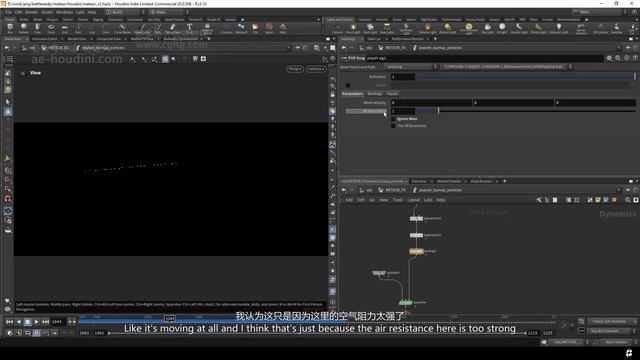Click the Point Light shelf tool

[353, 28]
